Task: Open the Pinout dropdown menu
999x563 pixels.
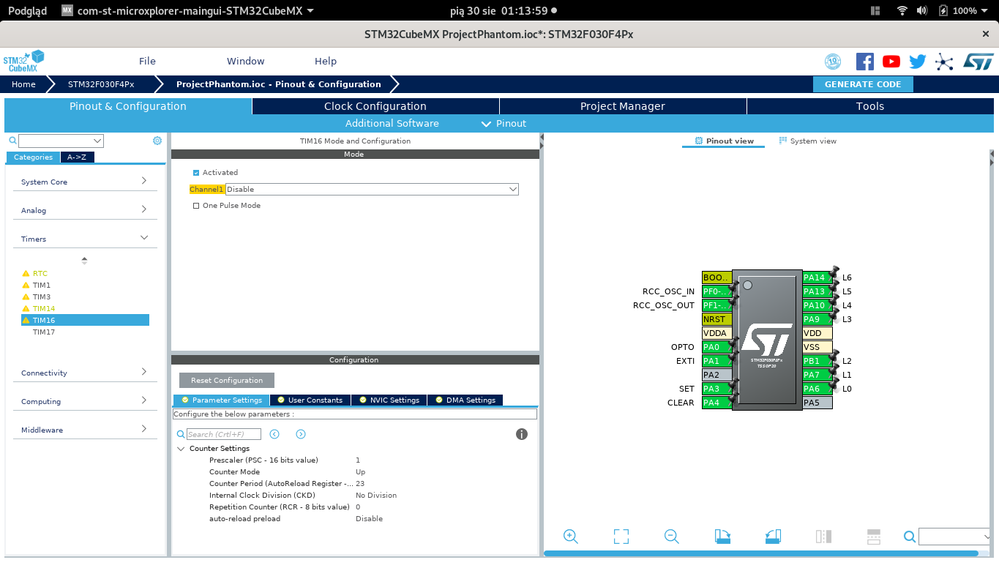Action: tap(503, 124)
